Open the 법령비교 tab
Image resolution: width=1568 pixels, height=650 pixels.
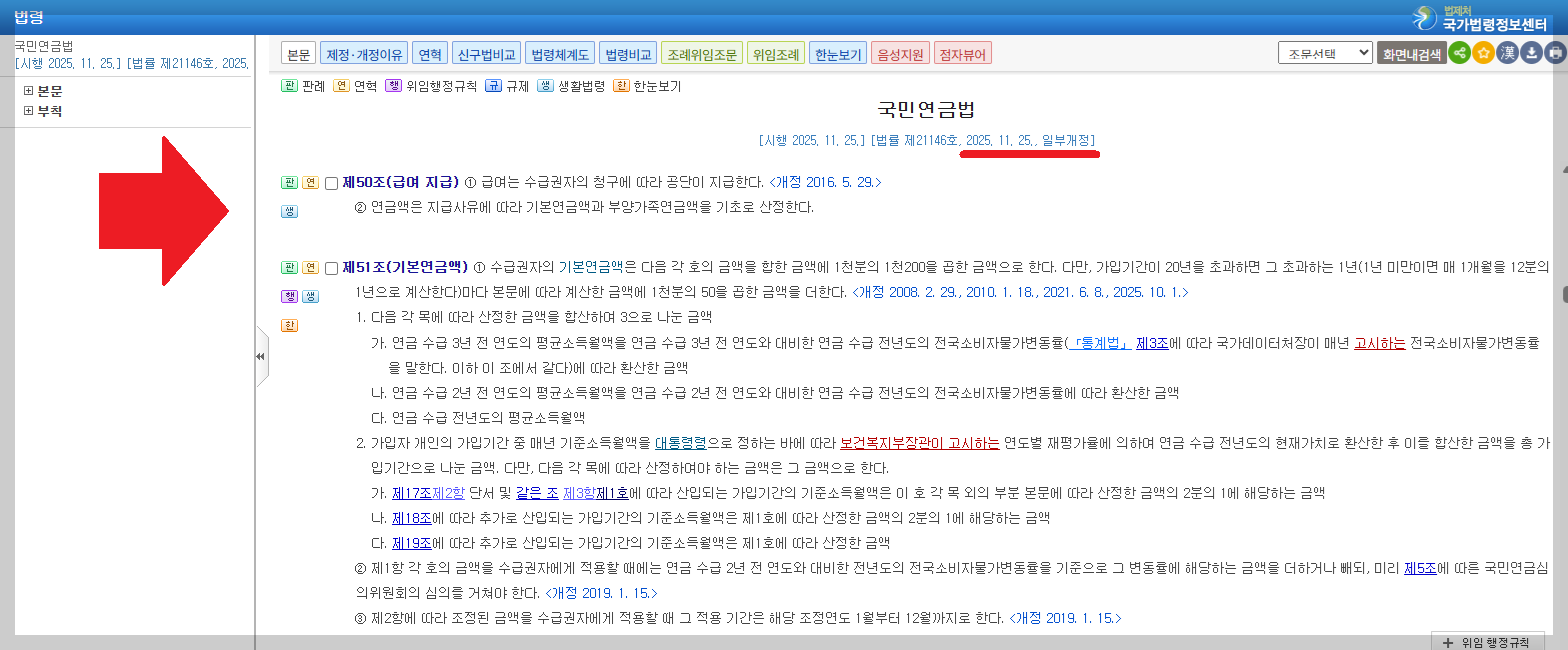point(629,54)
